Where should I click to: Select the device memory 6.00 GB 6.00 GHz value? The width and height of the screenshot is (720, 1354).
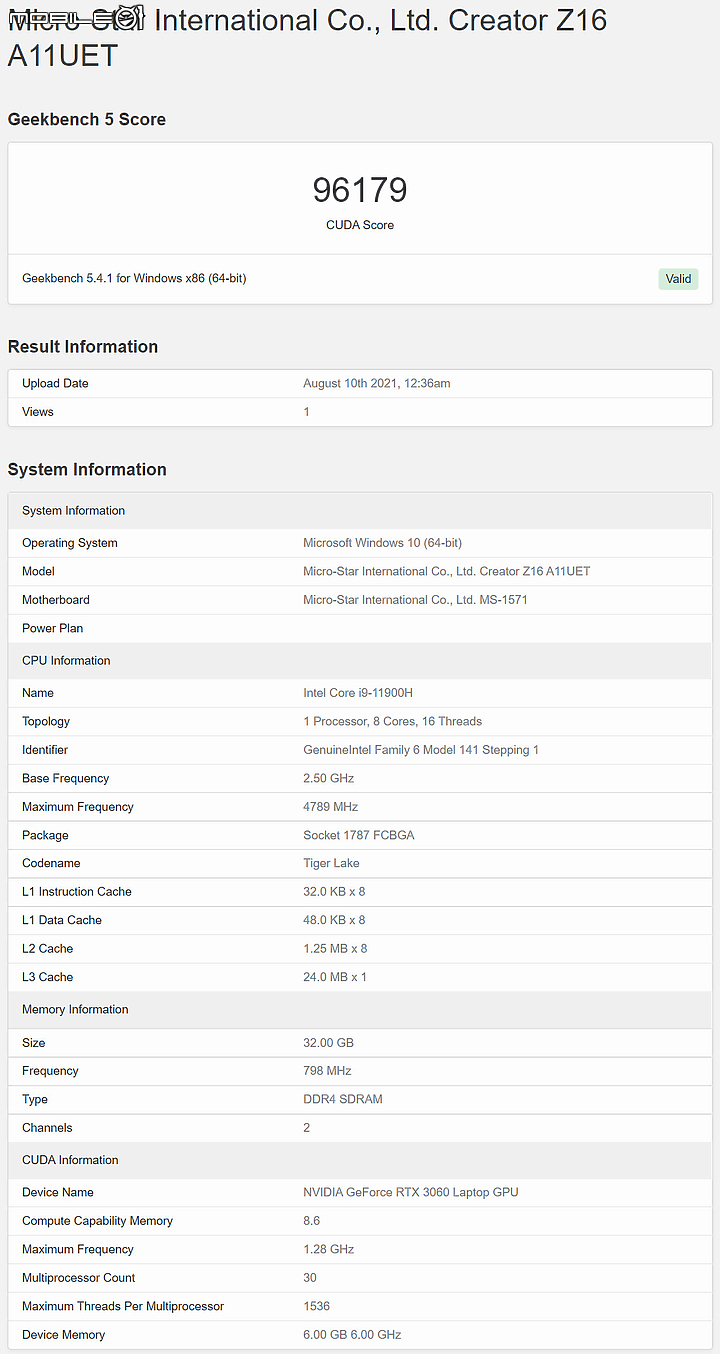(x=352, y=1335)
